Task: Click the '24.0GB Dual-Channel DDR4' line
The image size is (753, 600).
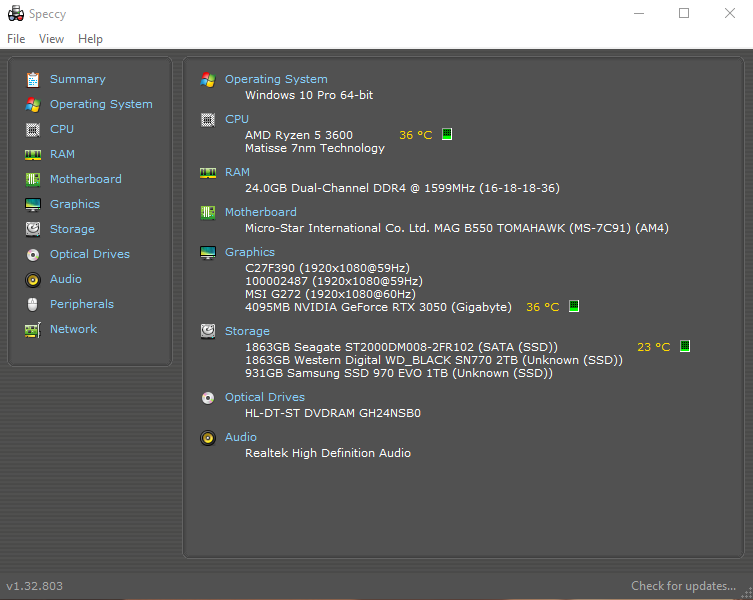Action: click(402, 188)
